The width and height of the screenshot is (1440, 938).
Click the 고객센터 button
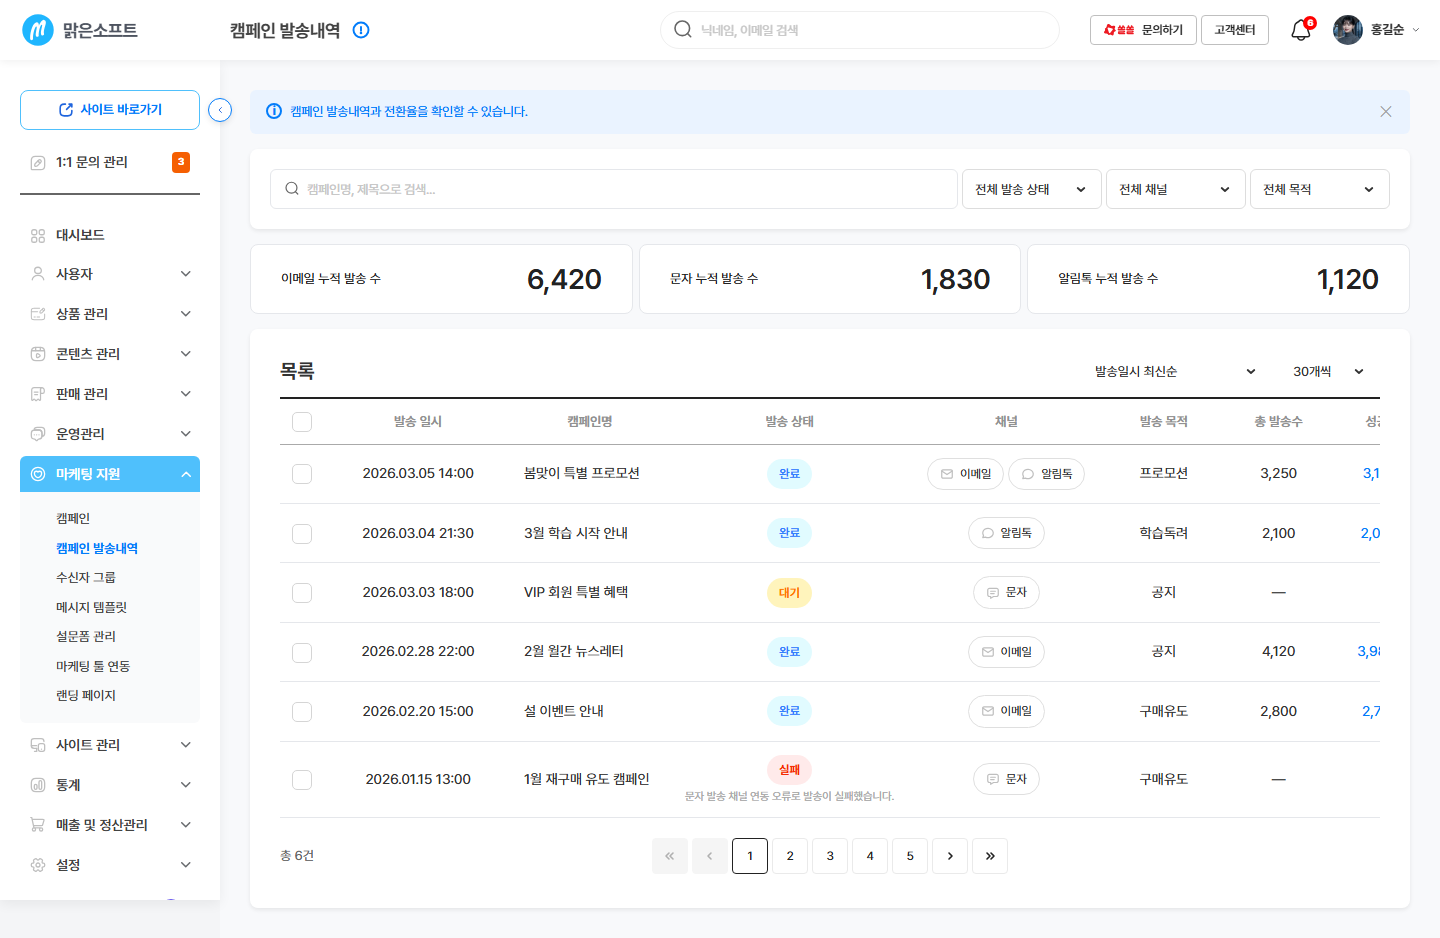tap(1235, 30)
